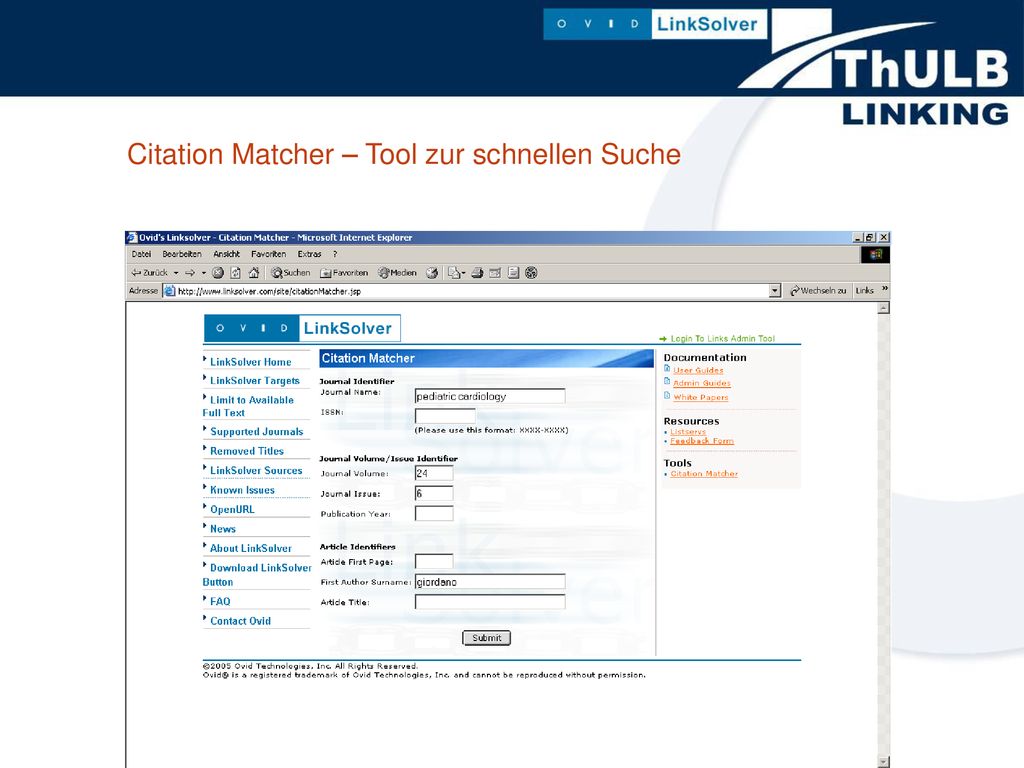Click the Article Title input field
Image resolution: width=1024 pixels, height=768 pixels.
tap(490, 601)
